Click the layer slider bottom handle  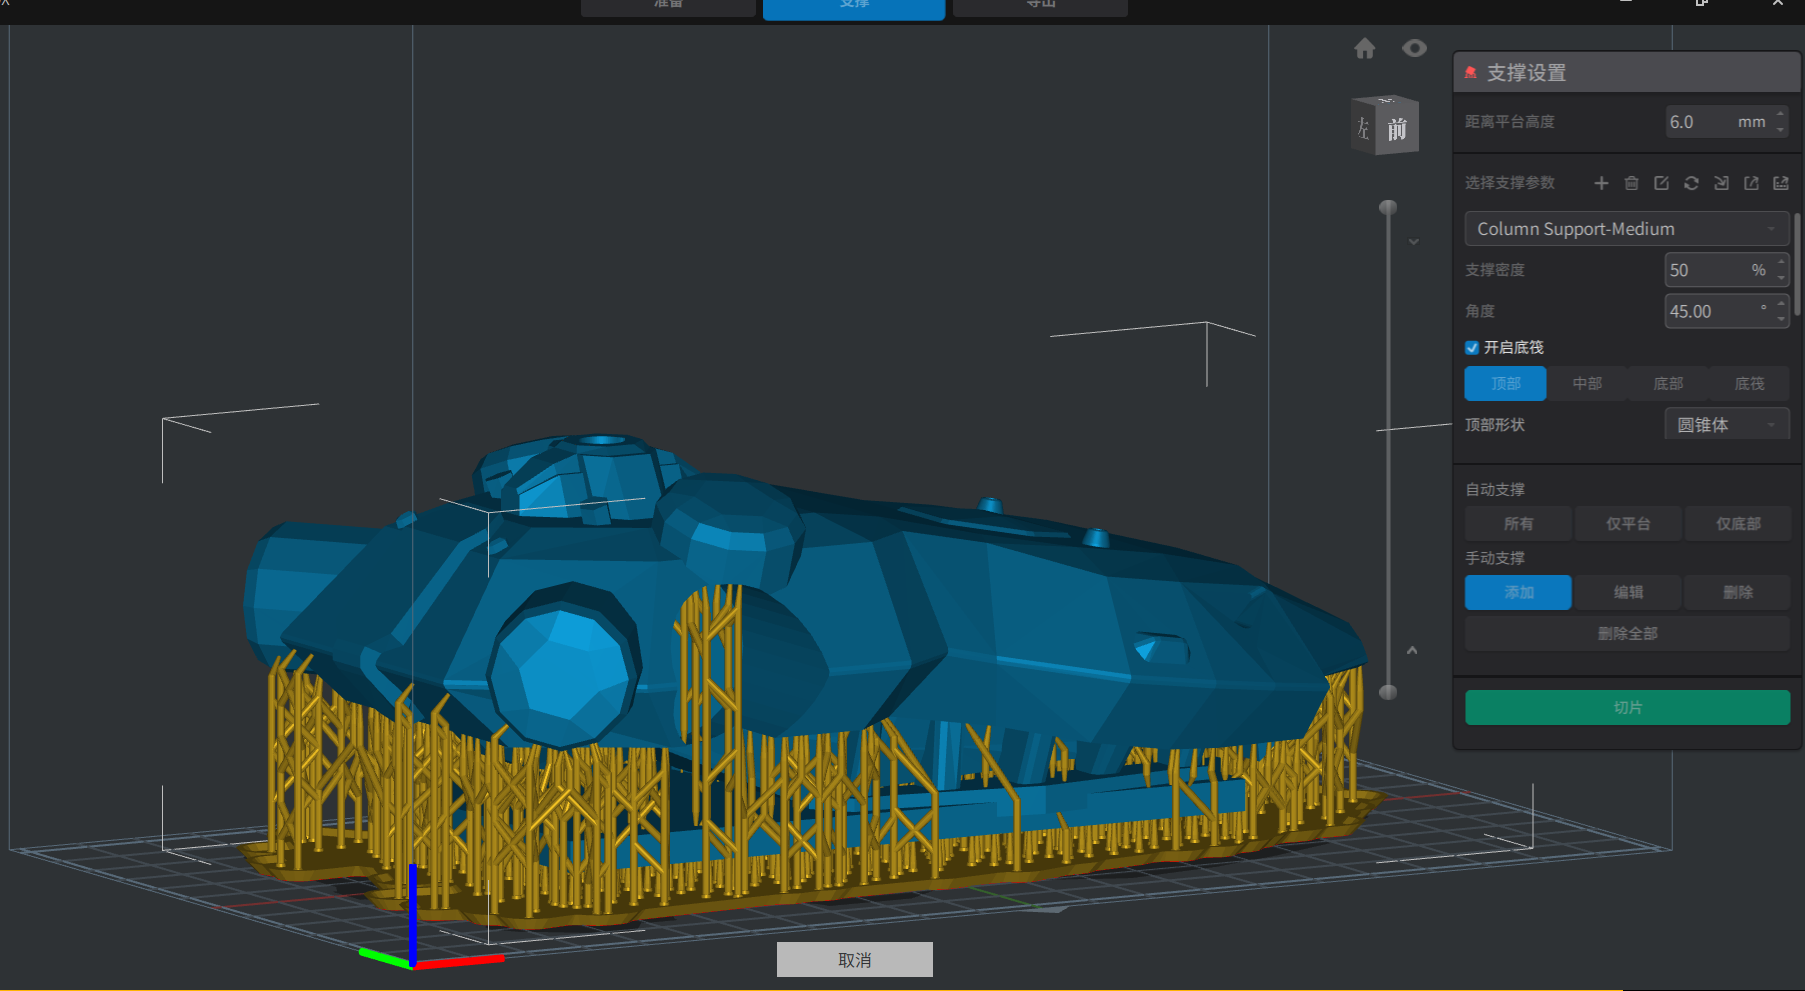point(1388,692)
